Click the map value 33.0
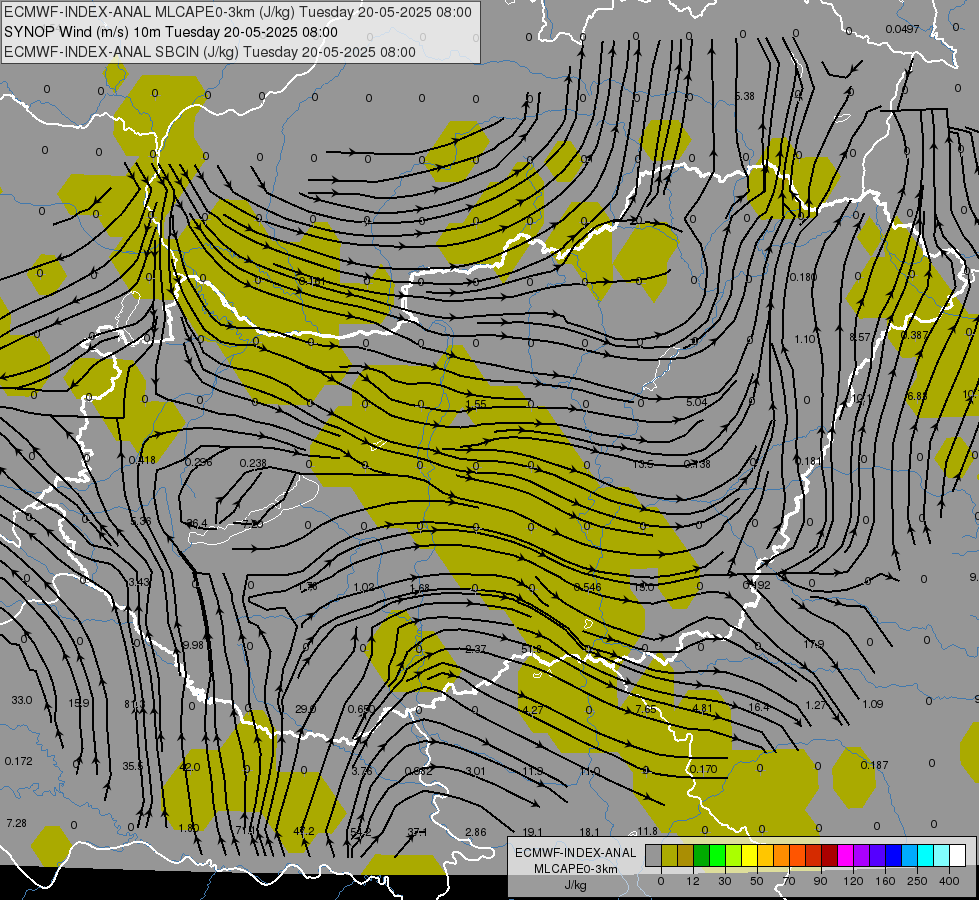 pos(22,700)
